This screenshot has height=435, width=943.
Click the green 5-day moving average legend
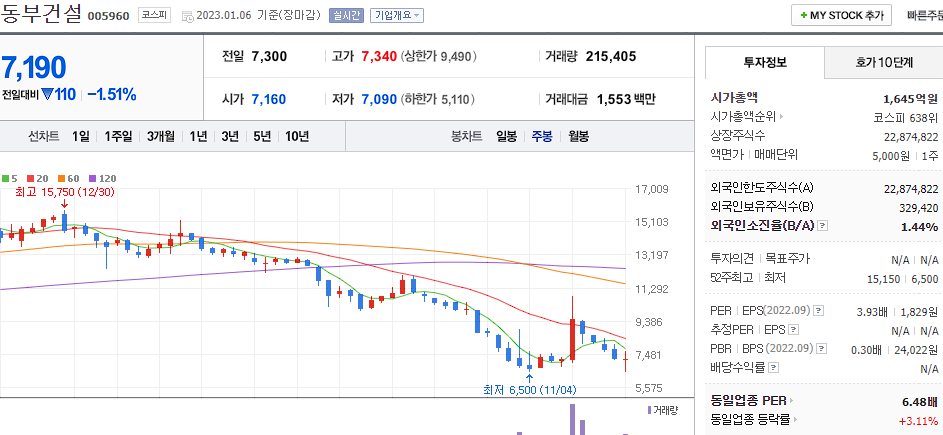8,179
